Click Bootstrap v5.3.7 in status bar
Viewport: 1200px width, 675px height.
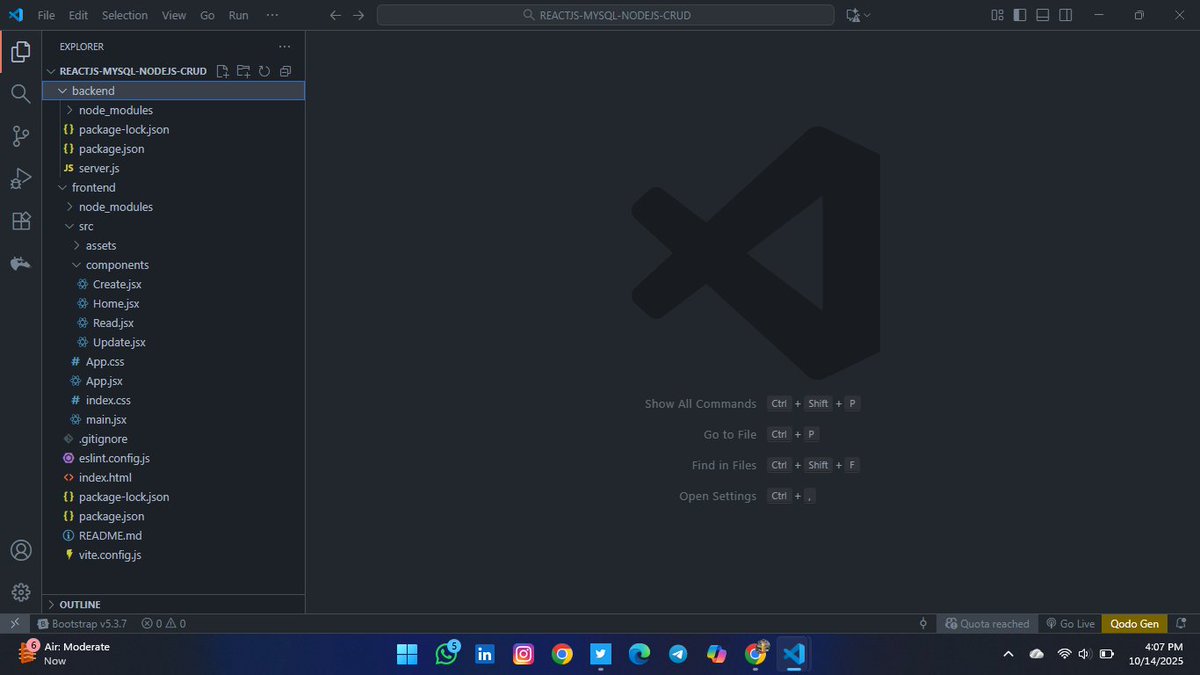pos(82,623)
